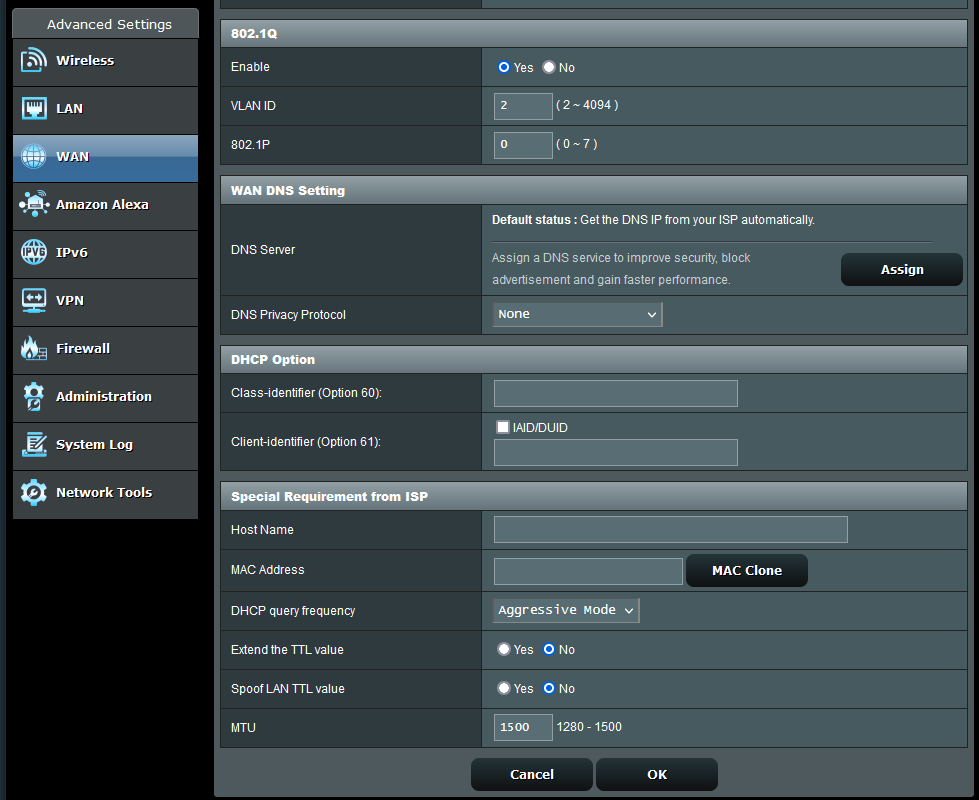
Task: Select Yes for Spoof LAN TTL value
Action: (504, 689)
